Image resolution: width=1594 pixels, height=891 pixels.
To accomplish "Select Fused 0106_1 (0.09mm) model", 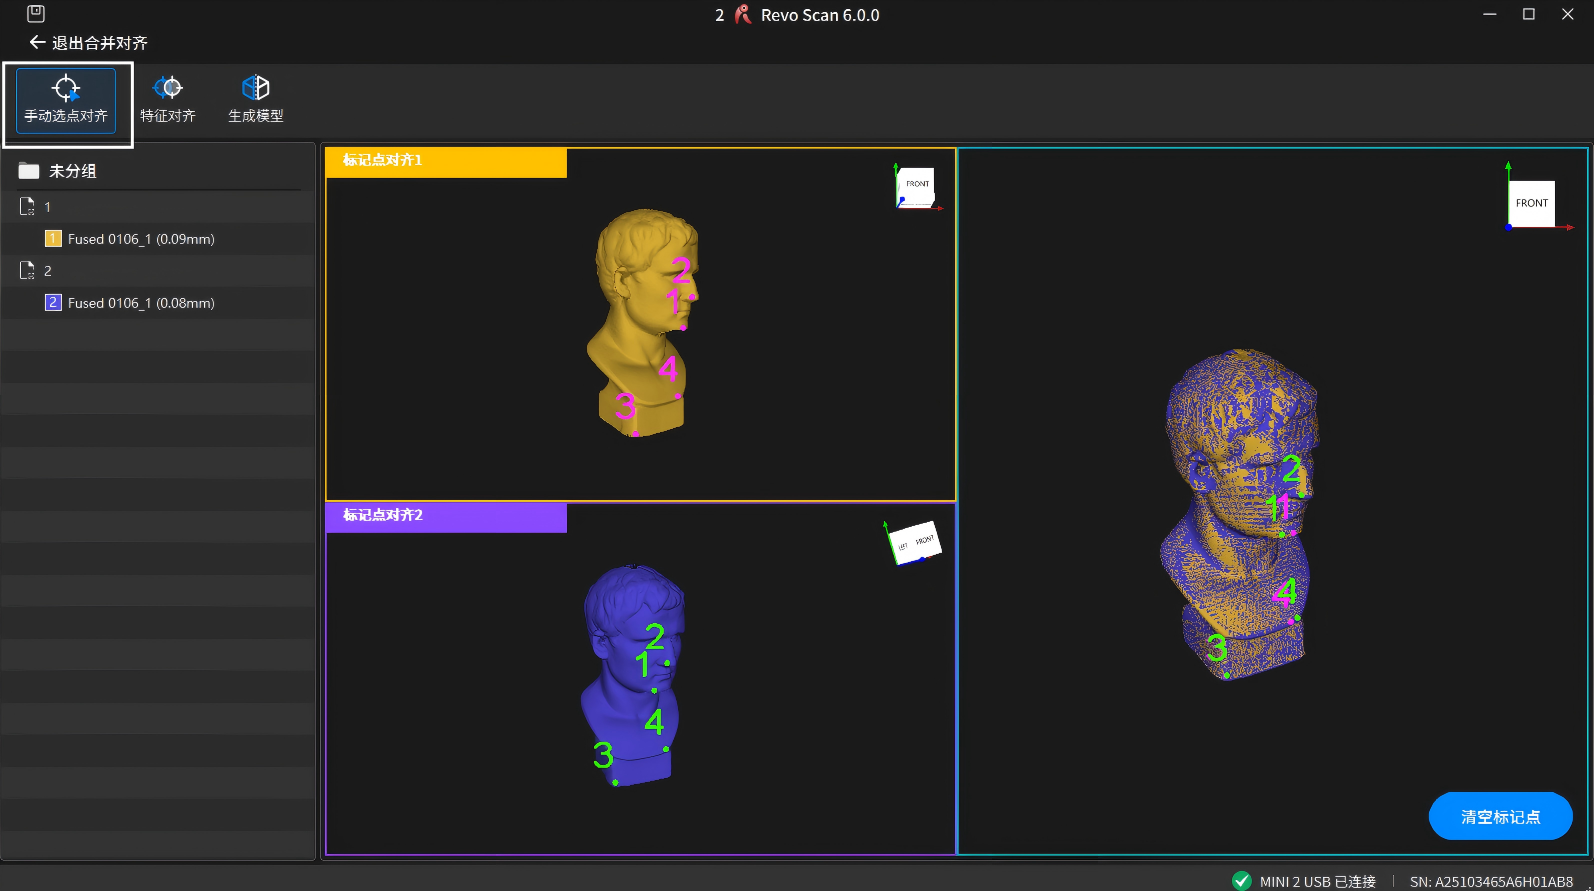I will click(141, 239).
